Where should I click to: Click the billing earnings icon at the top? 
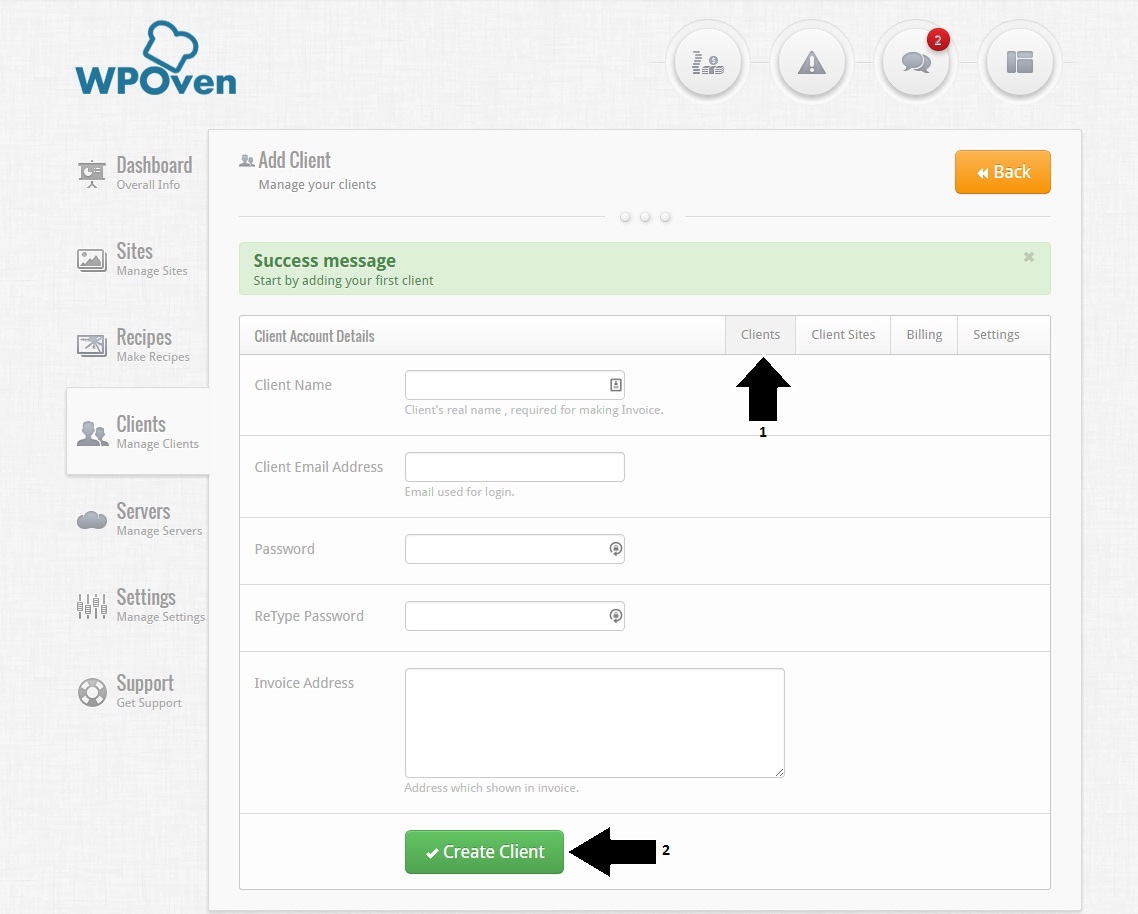pos(707,62)
